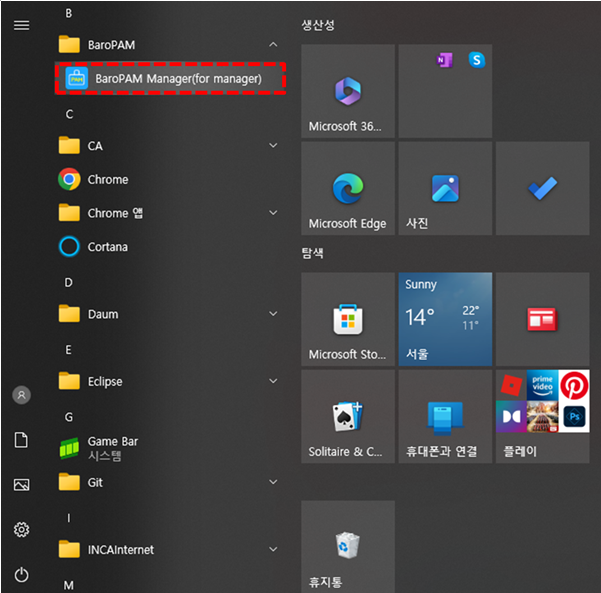Click the Eclipse folder icon

69,381
